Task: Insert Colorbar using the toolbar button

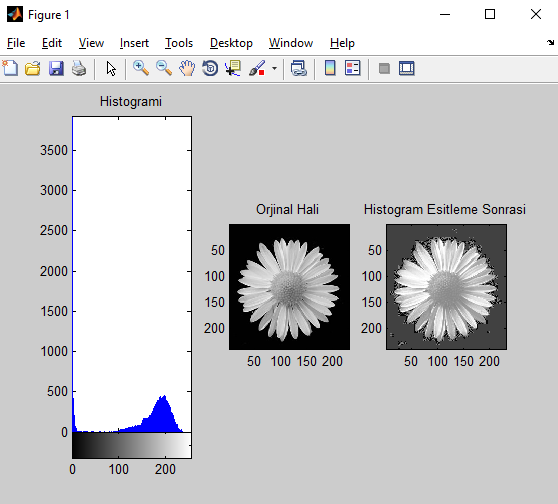Action: pos(330,68)
